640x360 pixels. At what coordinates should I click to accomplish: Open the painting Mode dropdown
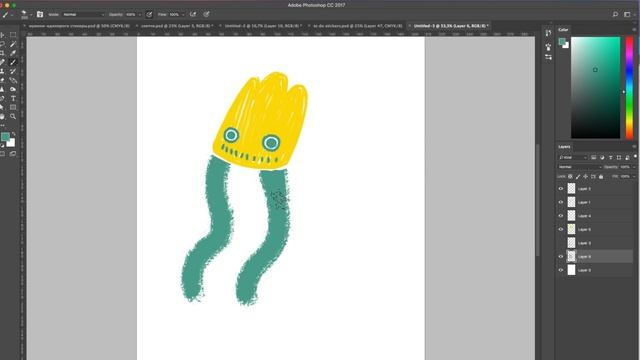84,14
